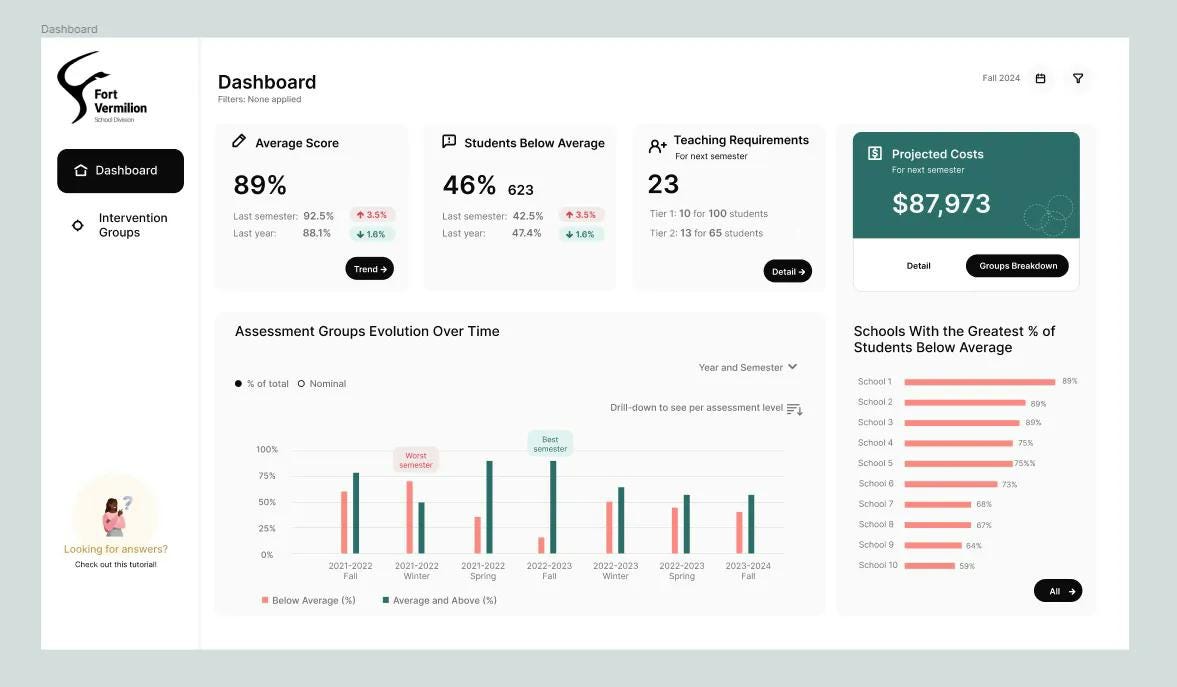
Task: Open the All schools arrow button
Action: pos(1057,590)
